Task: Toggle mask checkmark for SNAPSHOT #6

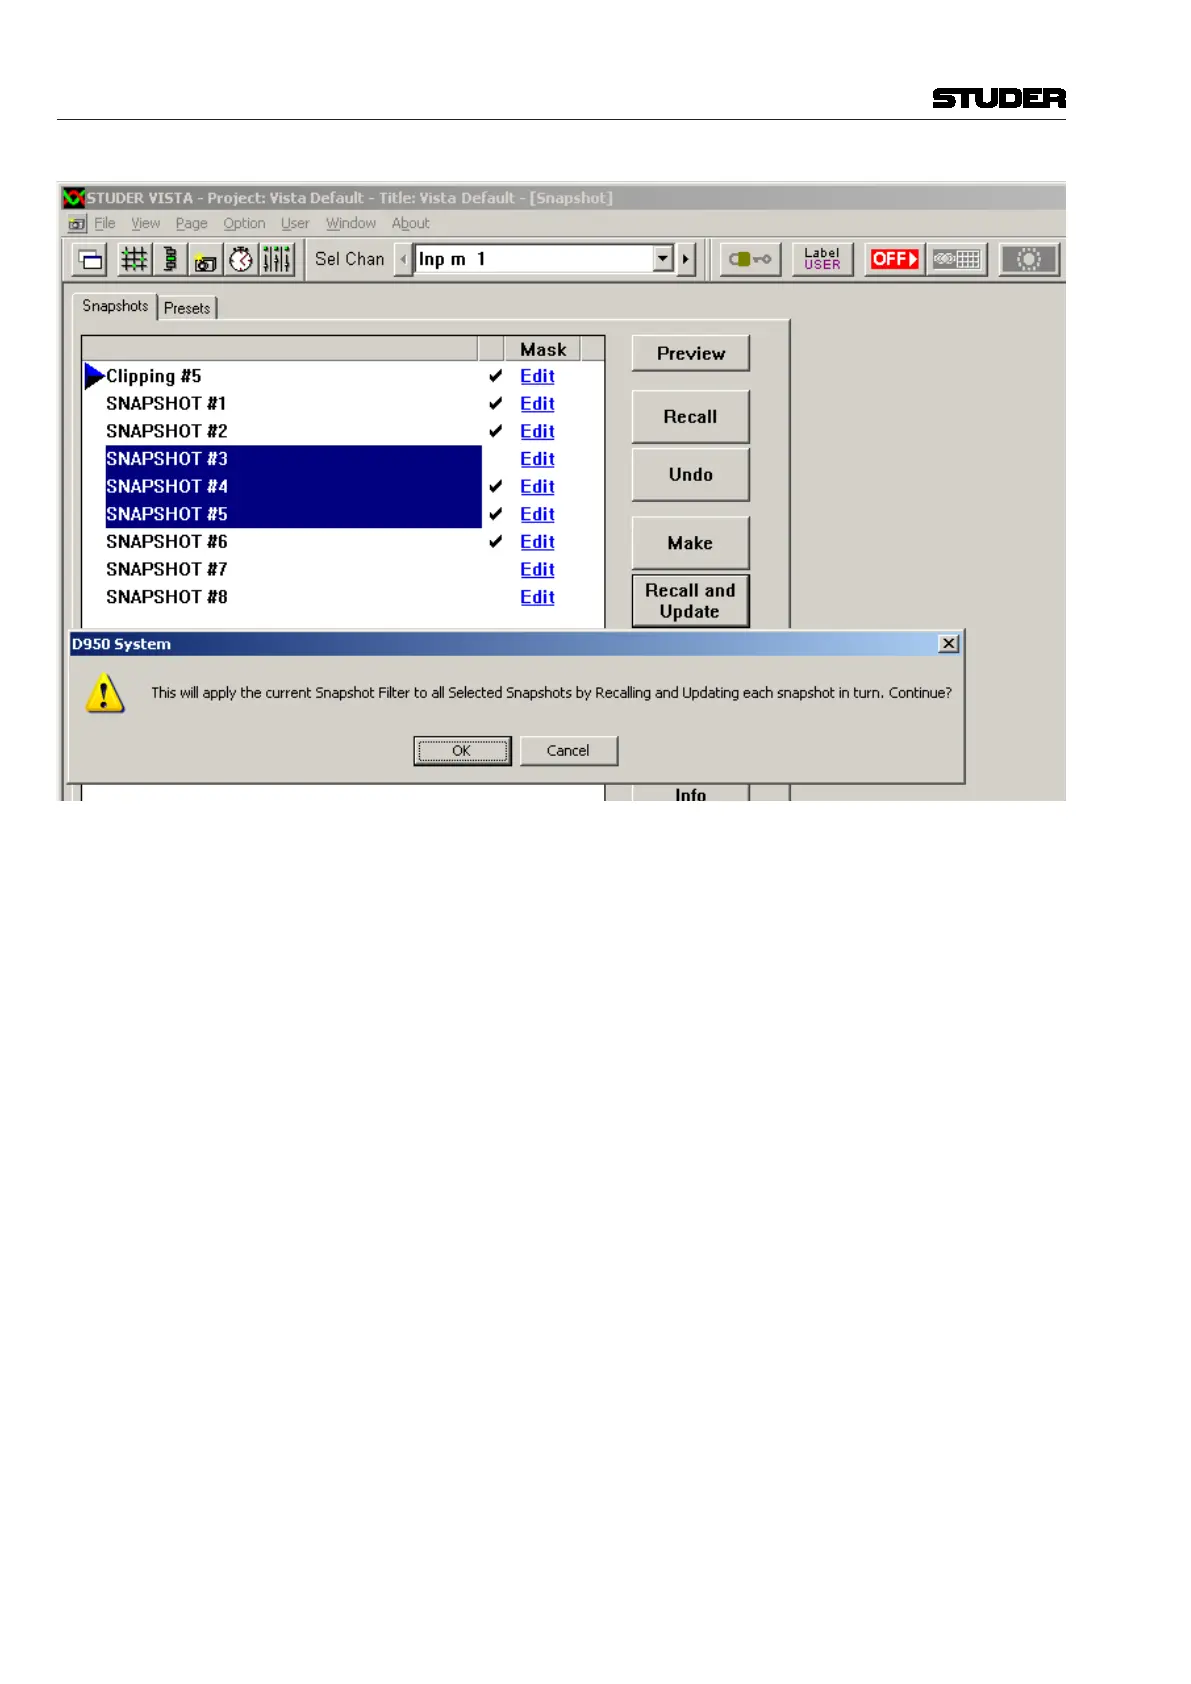Action: (495, 542)
